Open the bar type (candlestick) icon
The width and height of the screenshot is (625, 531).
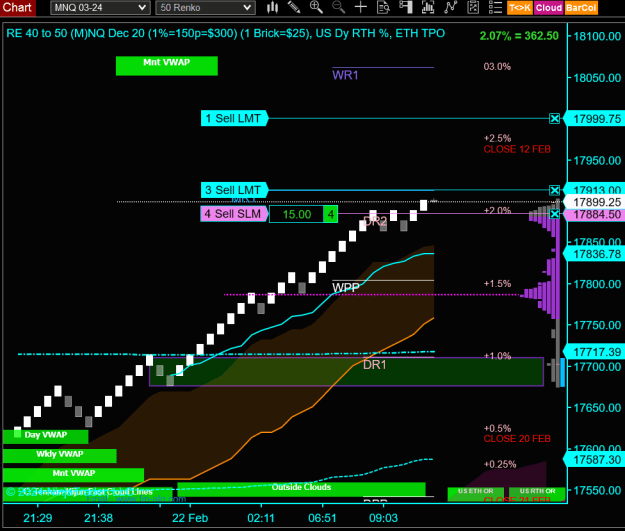[x=272, y=7]
